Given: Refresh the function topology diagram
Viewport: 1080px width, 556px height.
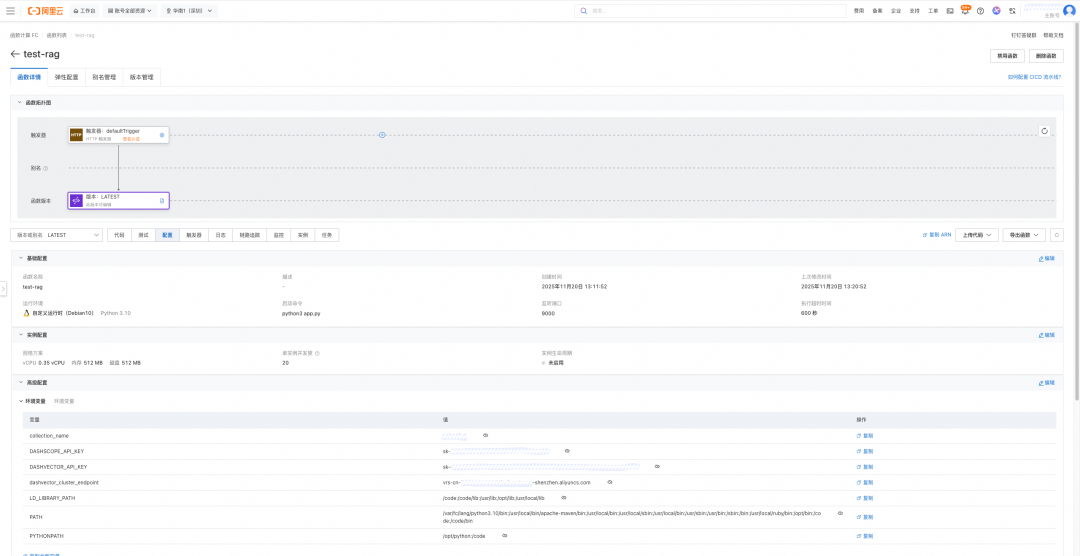Looking at the screenshot, I should [x=1044, y=130].
